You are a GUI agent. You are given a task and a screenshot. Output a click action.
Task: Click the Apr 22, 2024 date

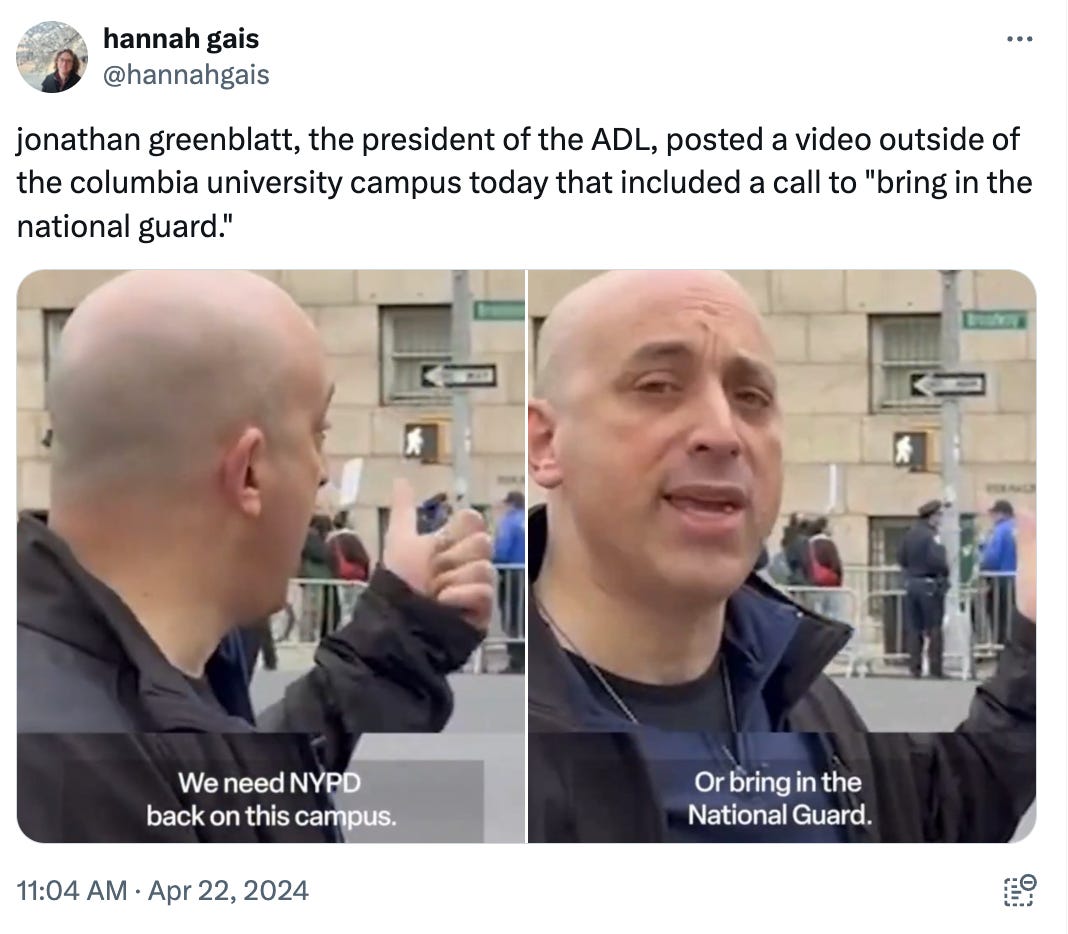coord(228,890)
